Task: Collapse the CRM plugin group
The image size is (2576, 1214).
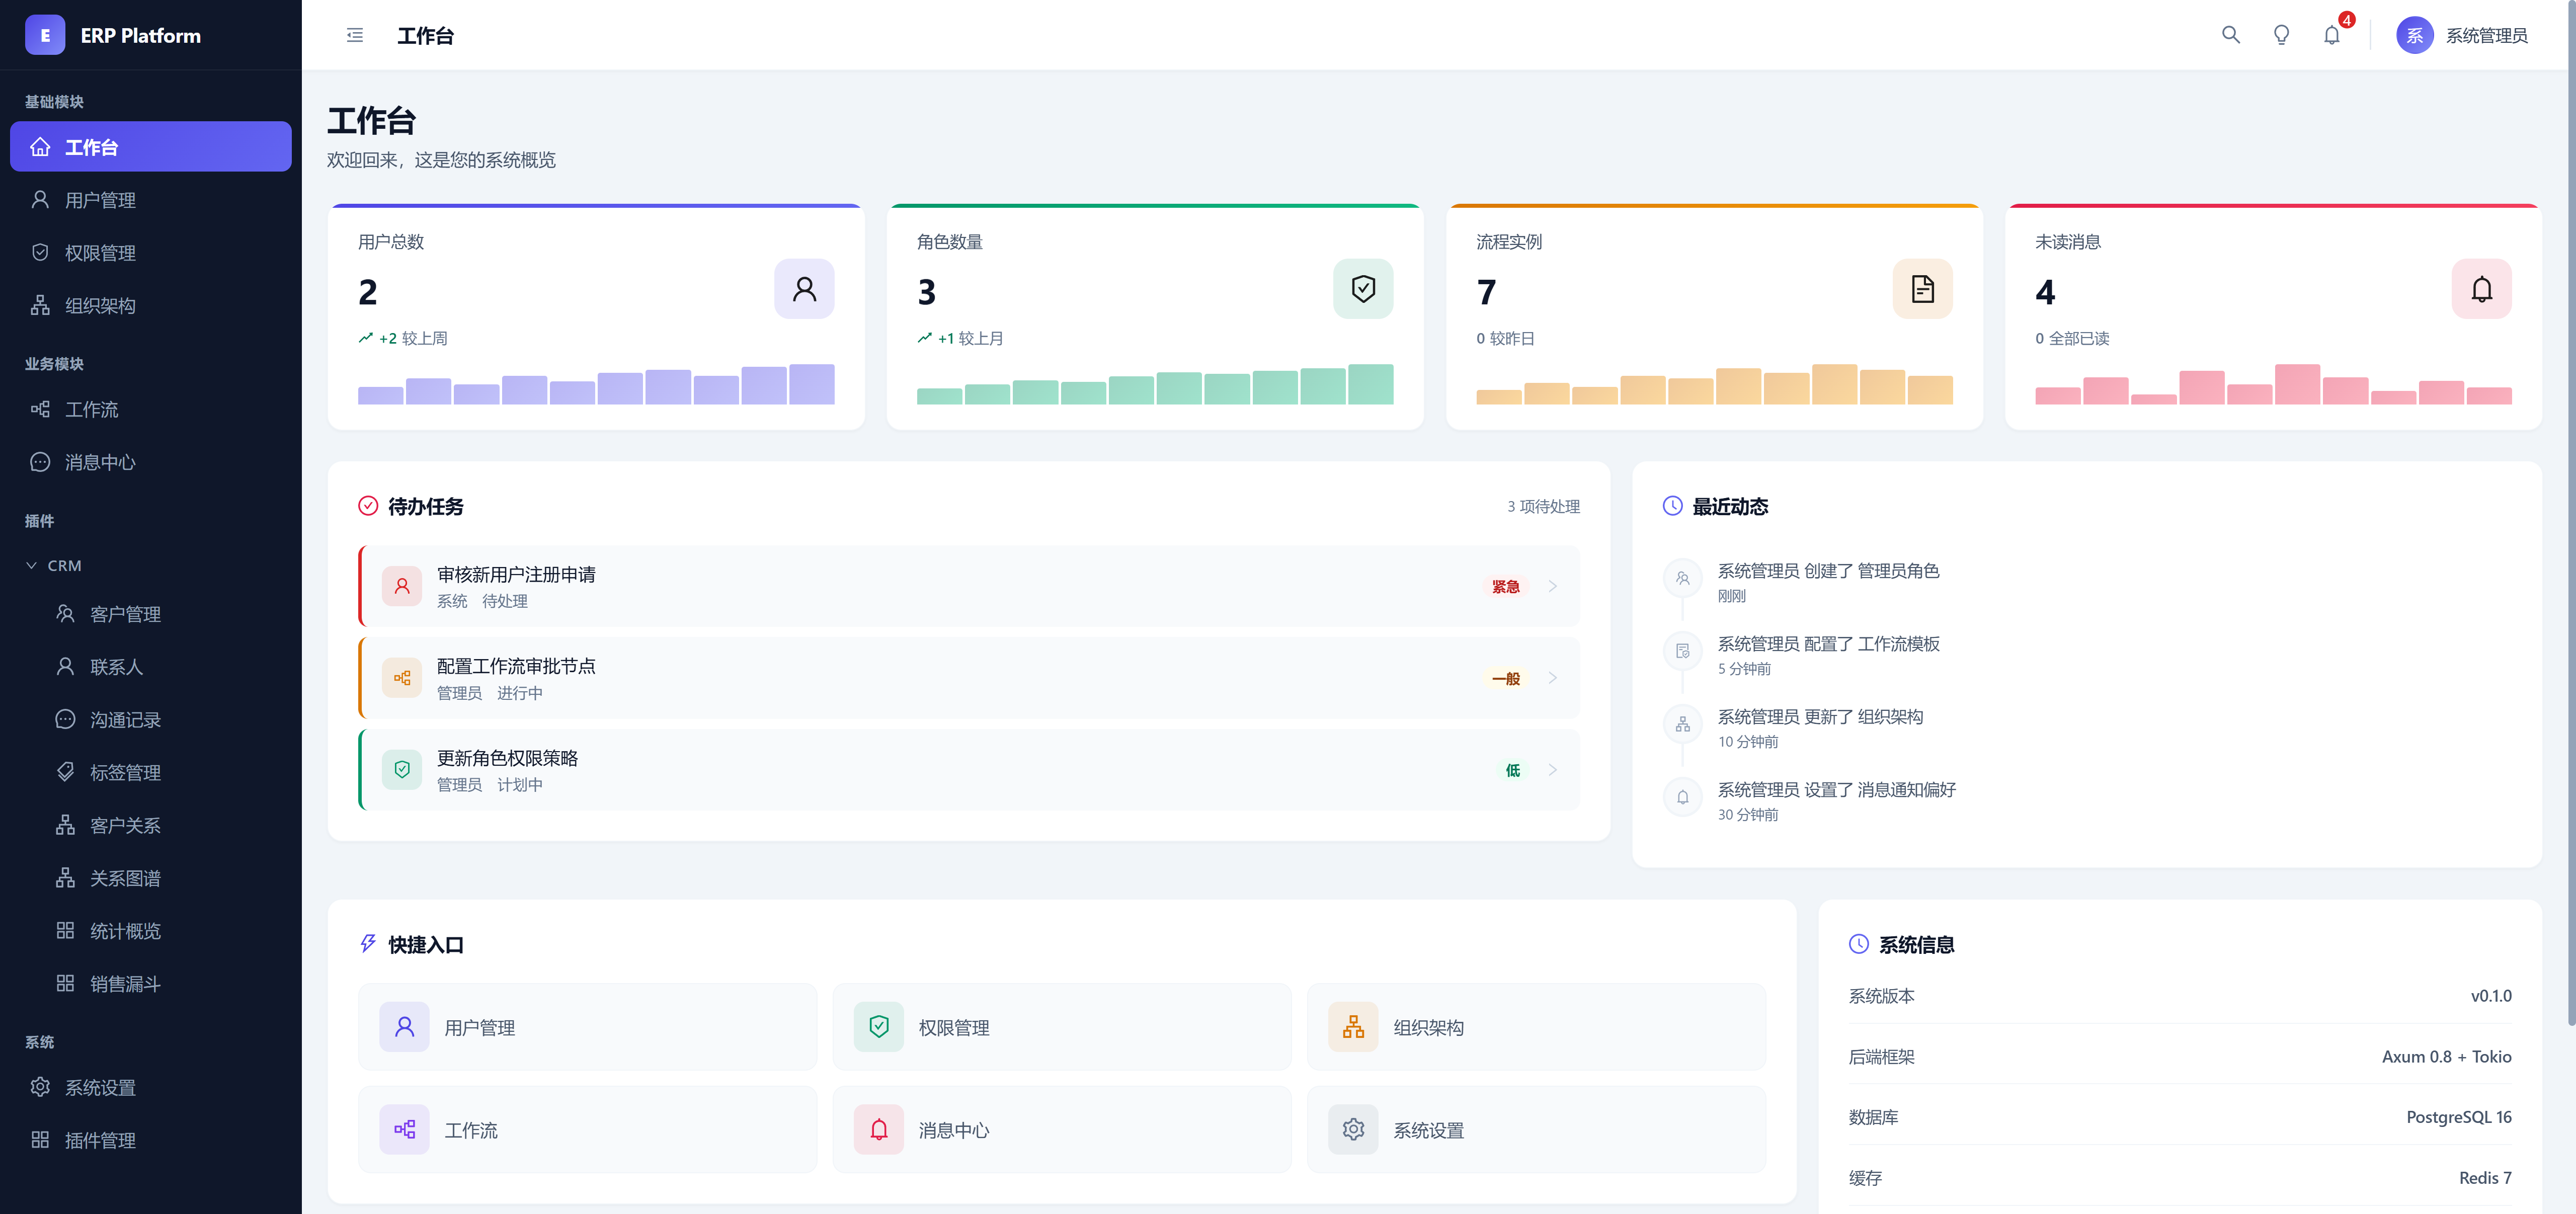Action: click(32, 565)
